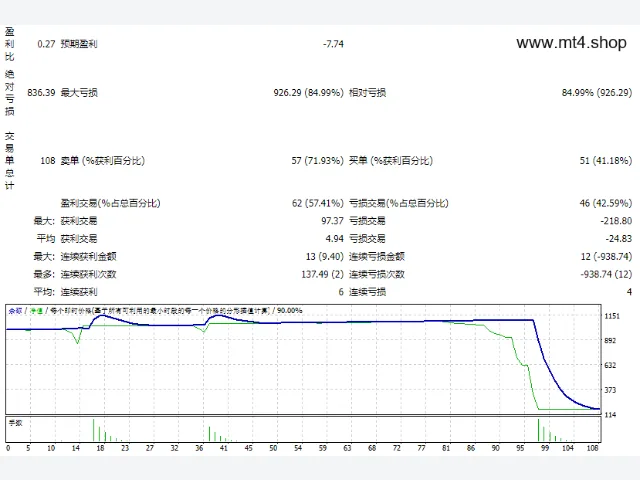The width and height of the screenshot is (640, 480).
Task: Select the maximal consecutive profit value 137.49 (2)
Action: coord(322,274)
